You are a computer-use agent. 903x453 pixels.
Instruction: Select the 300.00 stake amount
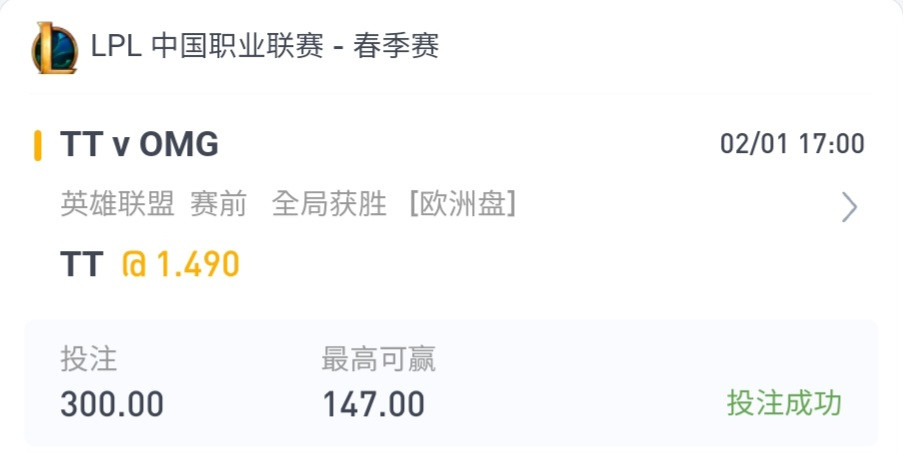[112, 403]
